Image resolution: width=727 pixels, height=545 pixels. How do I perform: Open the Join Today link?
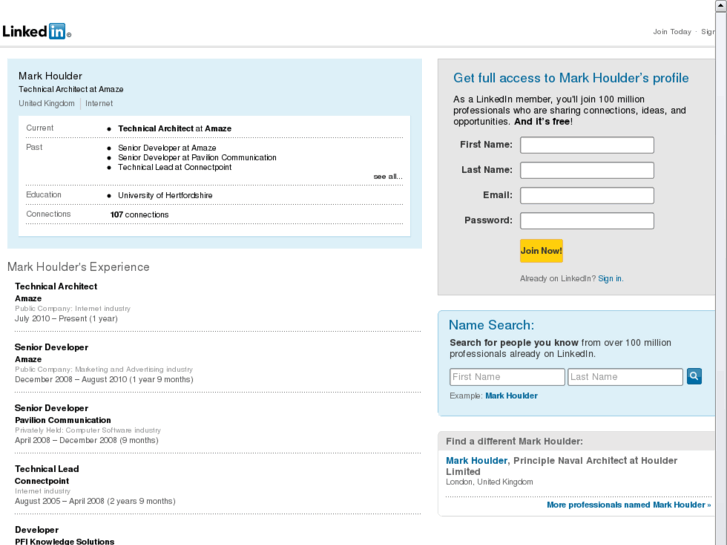pos(672,32)
